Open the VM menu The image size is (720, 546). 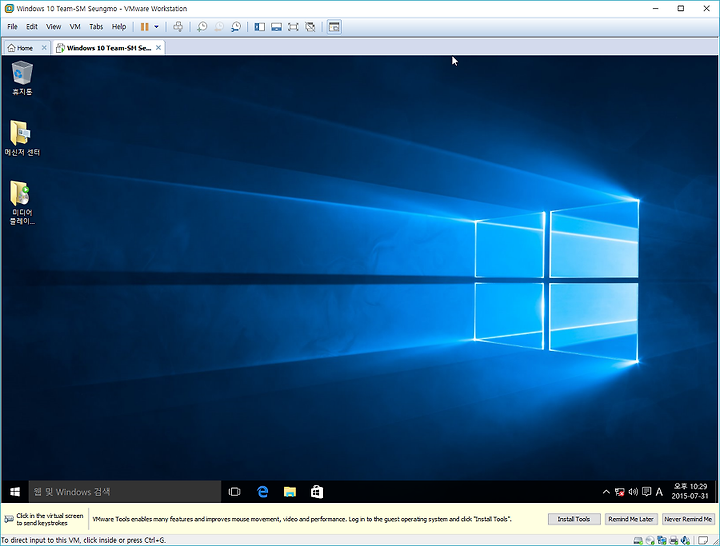(x=75, y=27)
